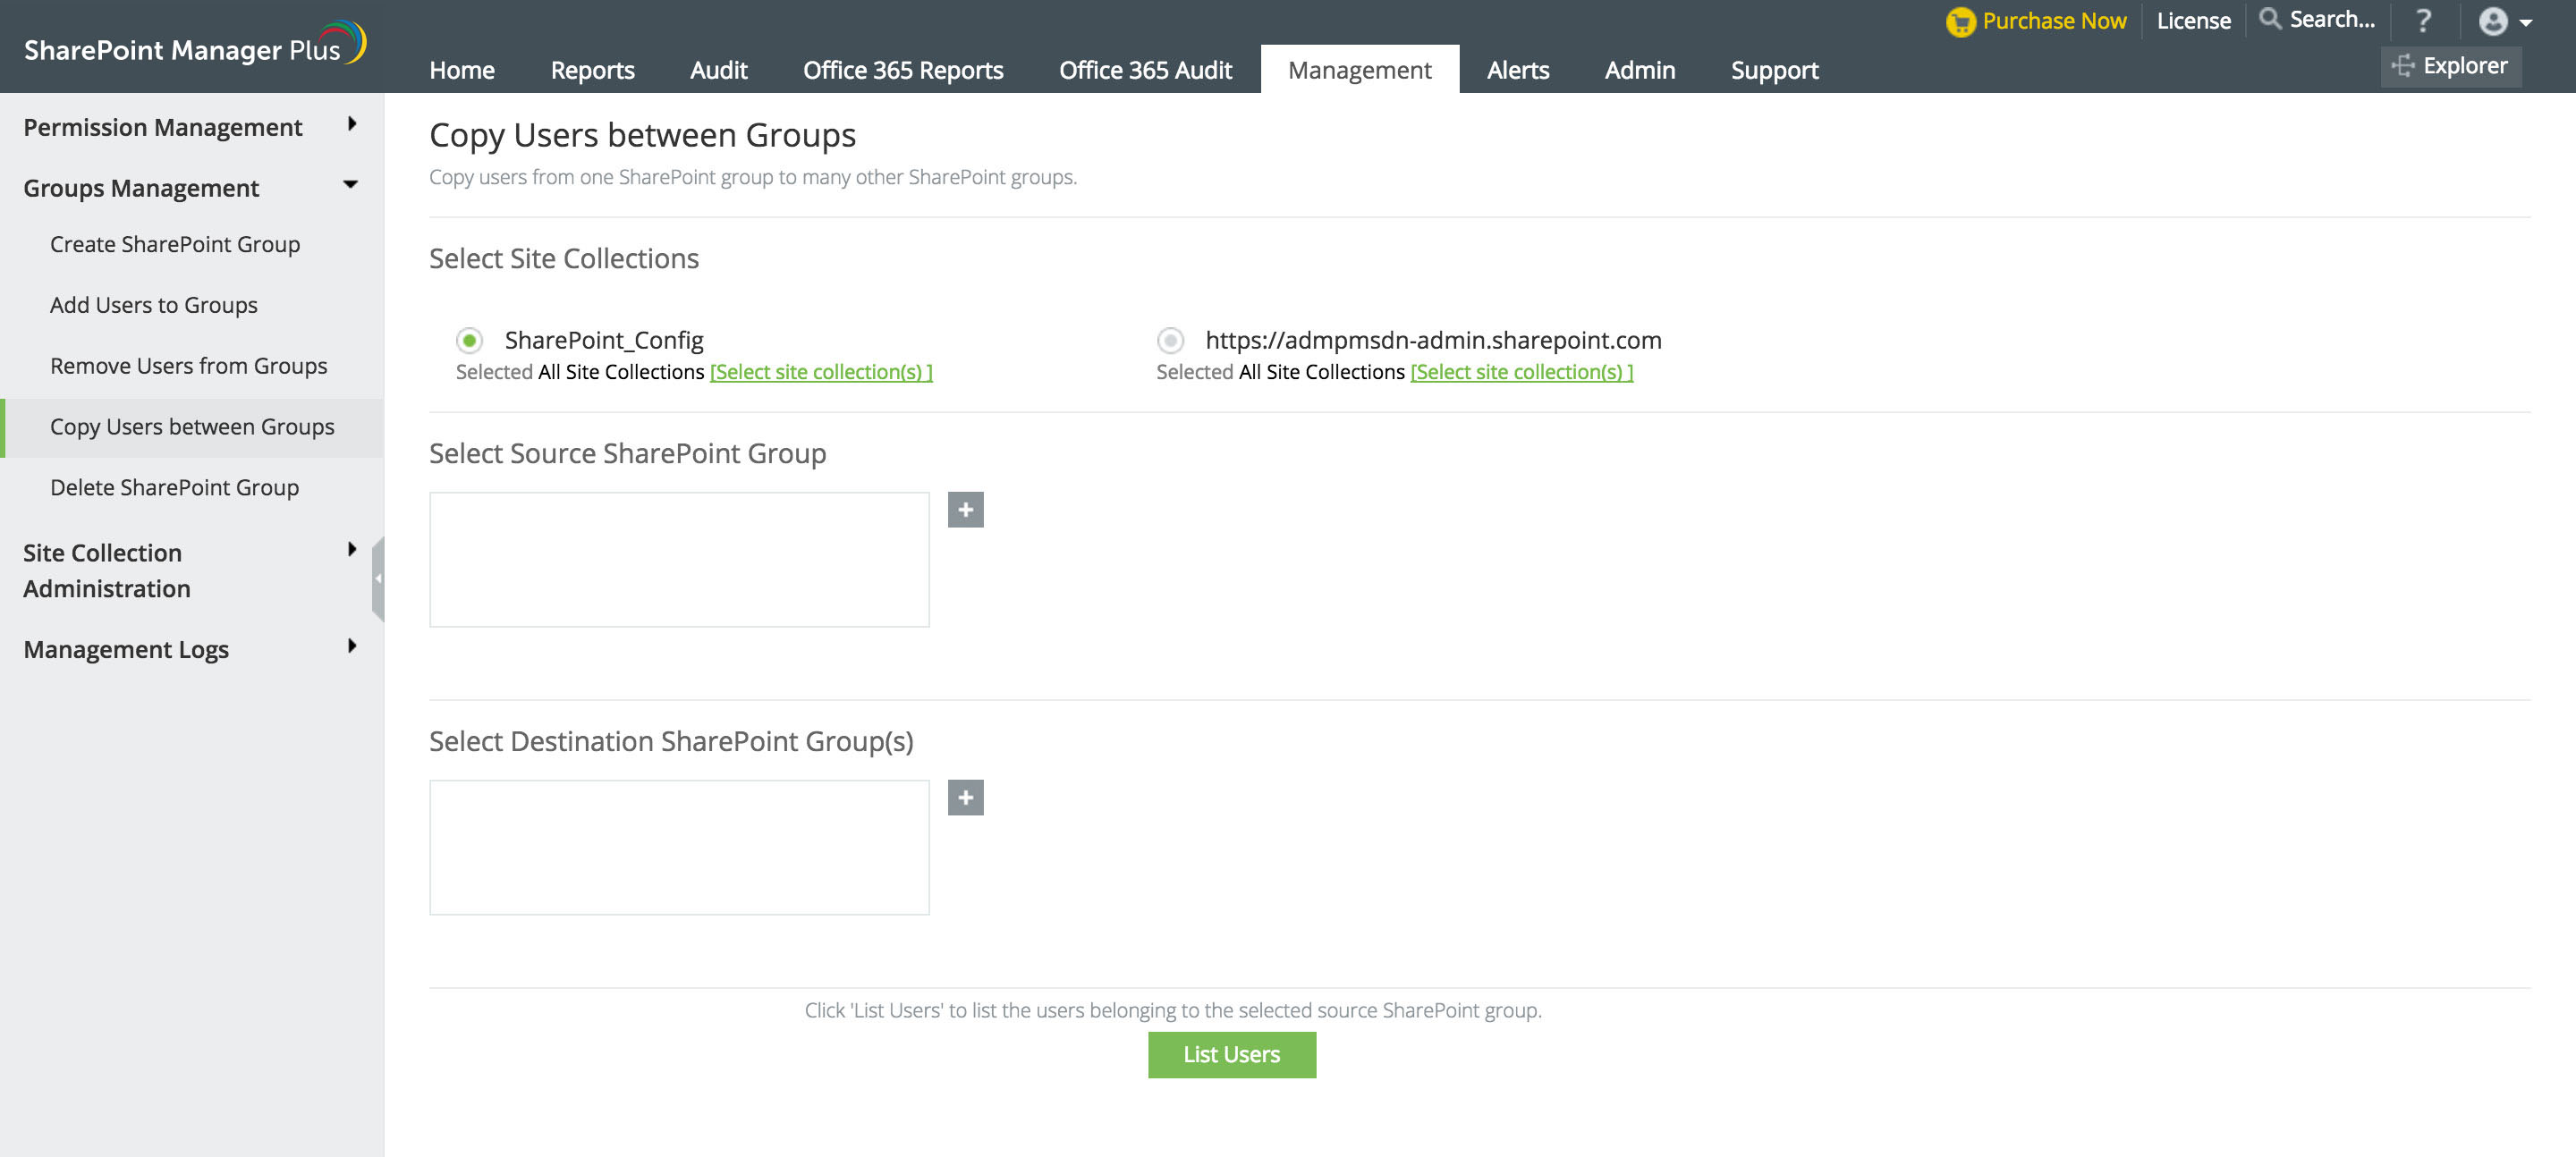Screen dimensions: 2576x1157
Task: Add destination groups with plus icon
Action: click(x=965, y=798)
